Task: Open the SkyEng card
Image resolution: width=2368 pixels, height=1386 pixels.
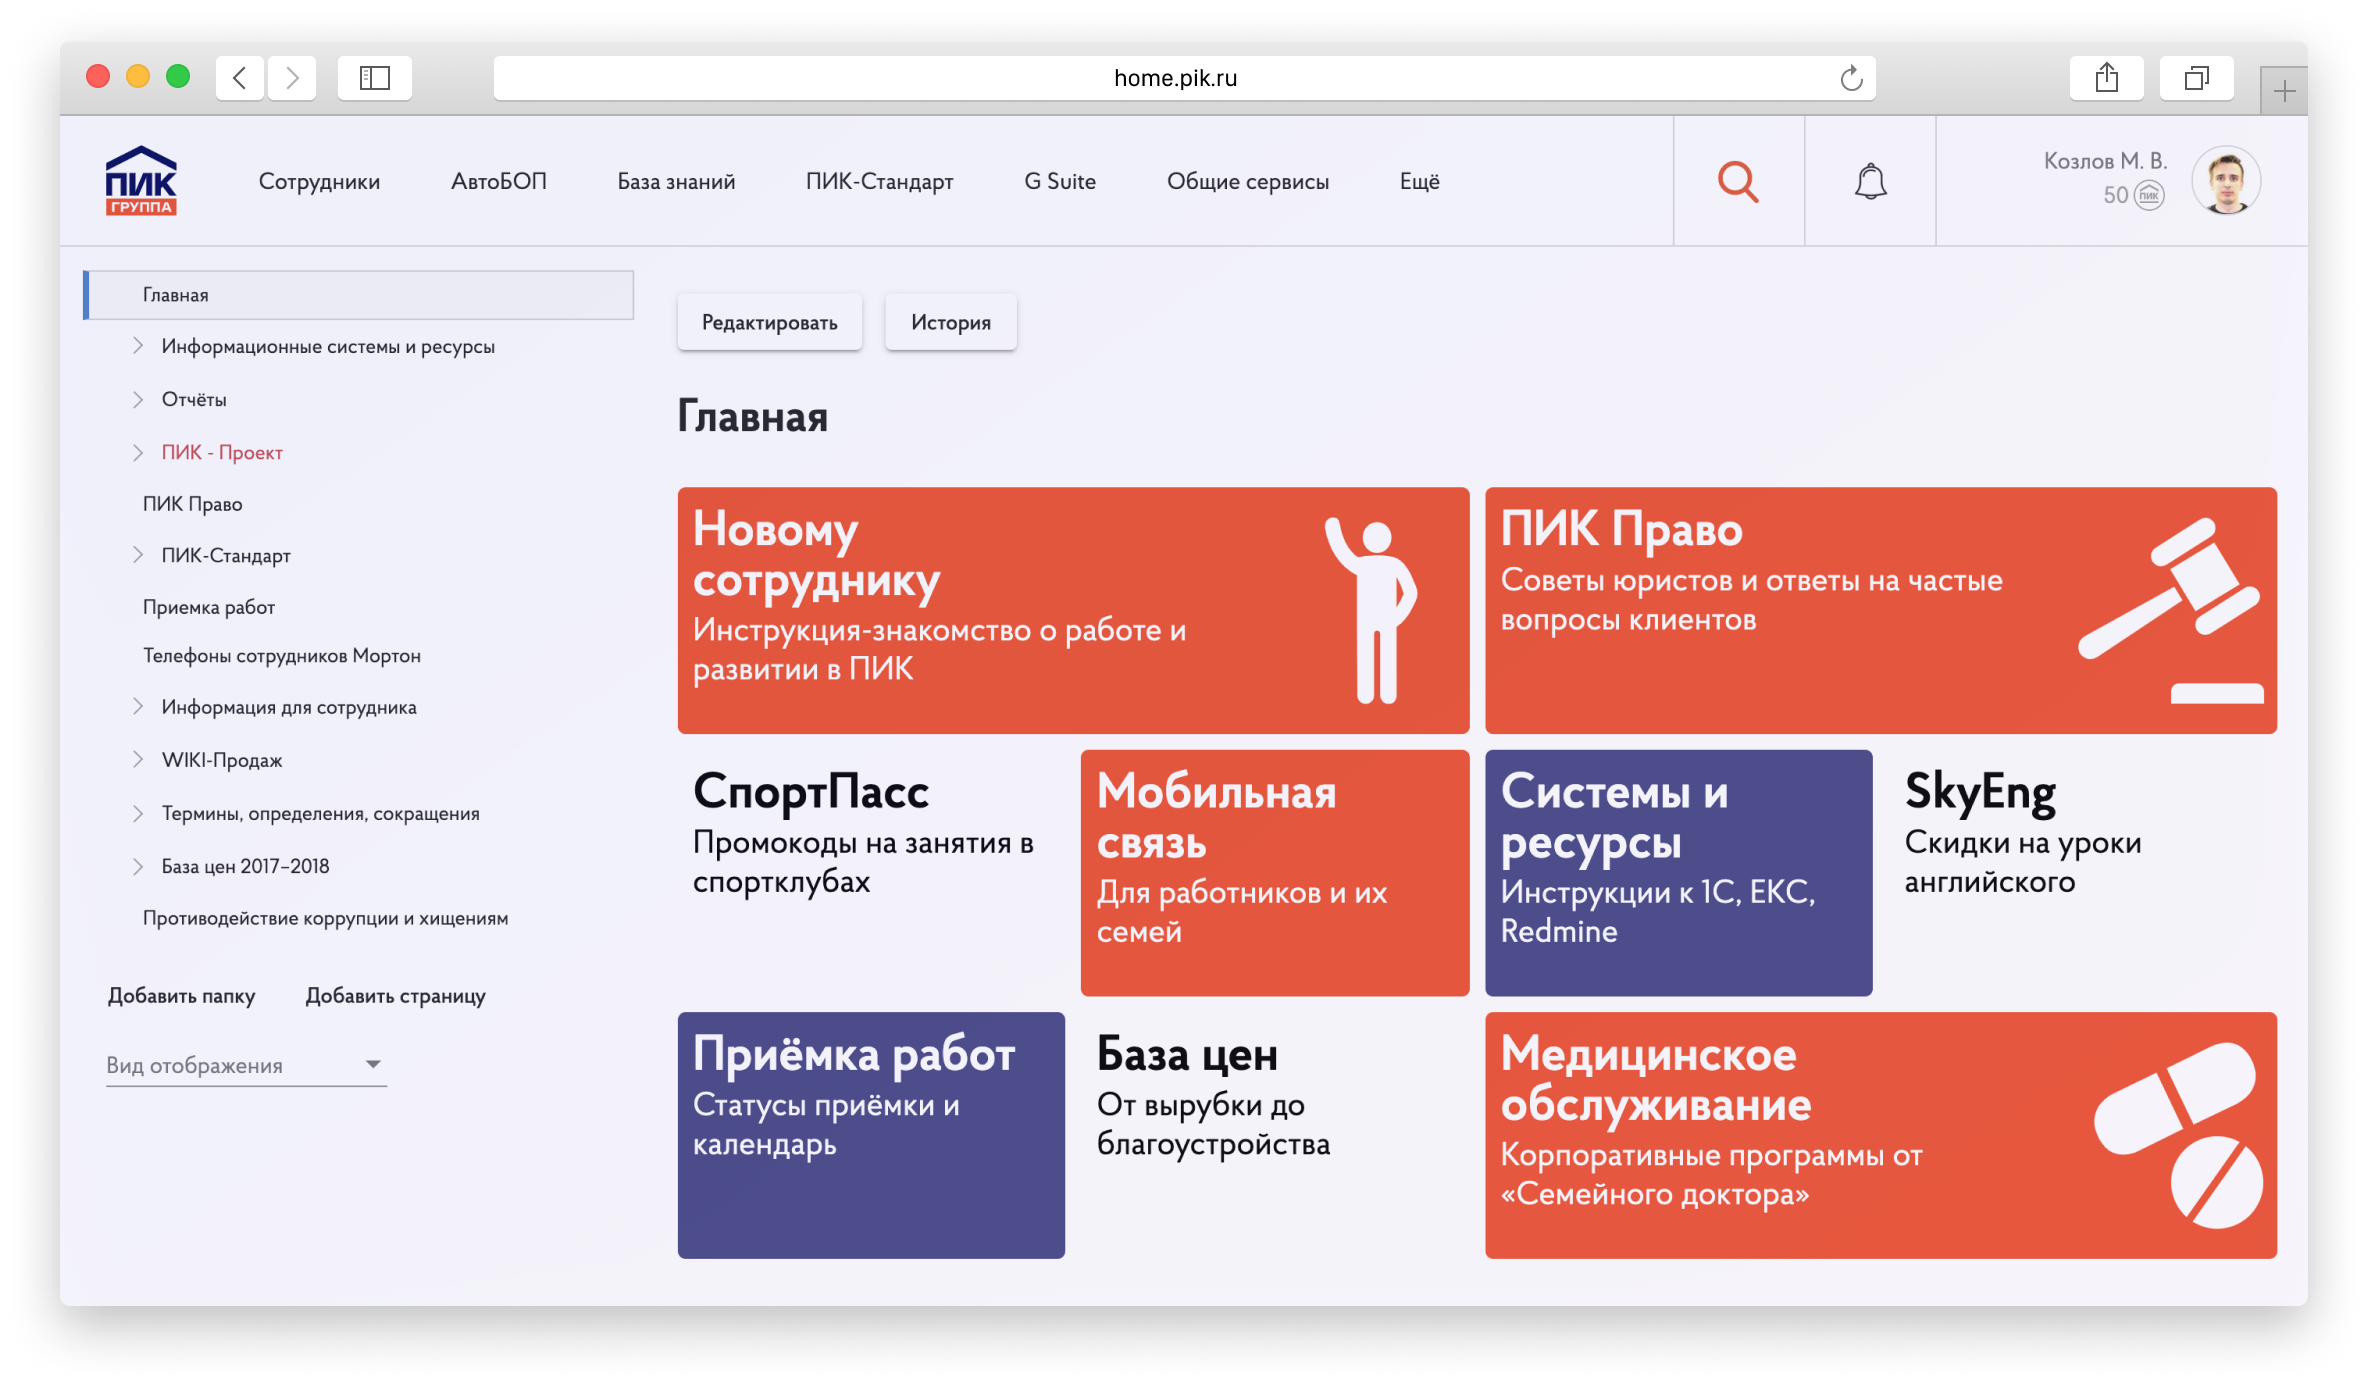Action: click(2082, 872)
